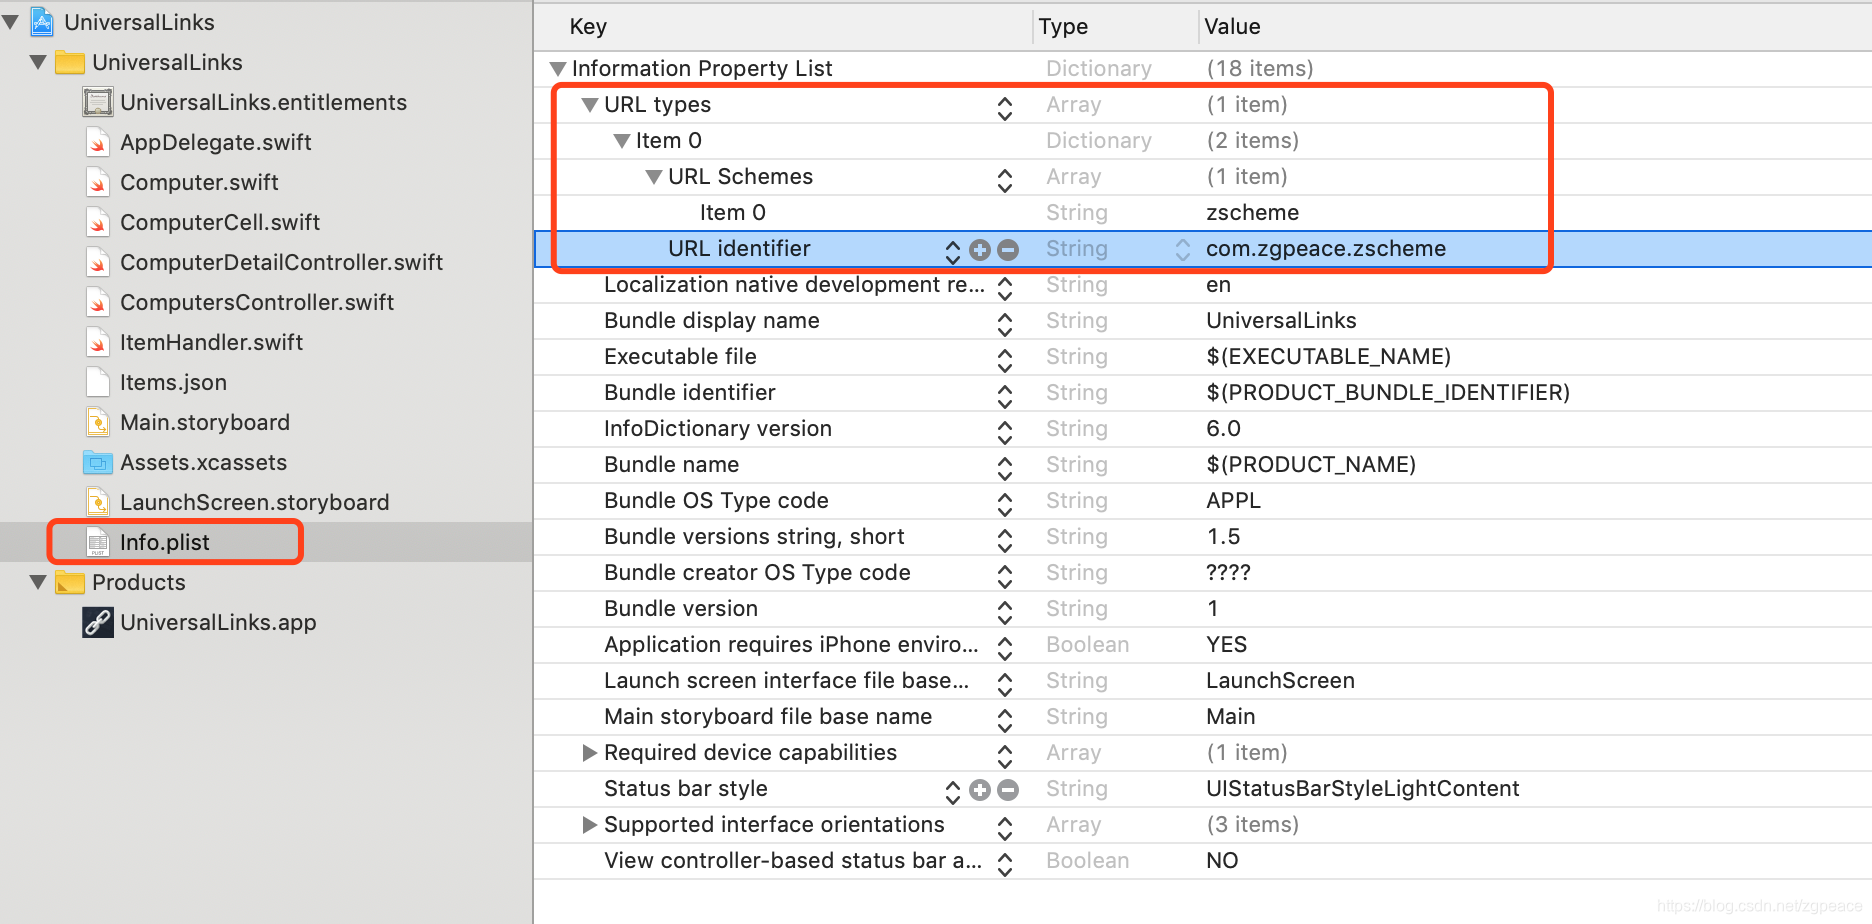Open key stepper for URL Schemes
The image size is (1872, 924).
pyautogui.click(x=1005, y=180)
